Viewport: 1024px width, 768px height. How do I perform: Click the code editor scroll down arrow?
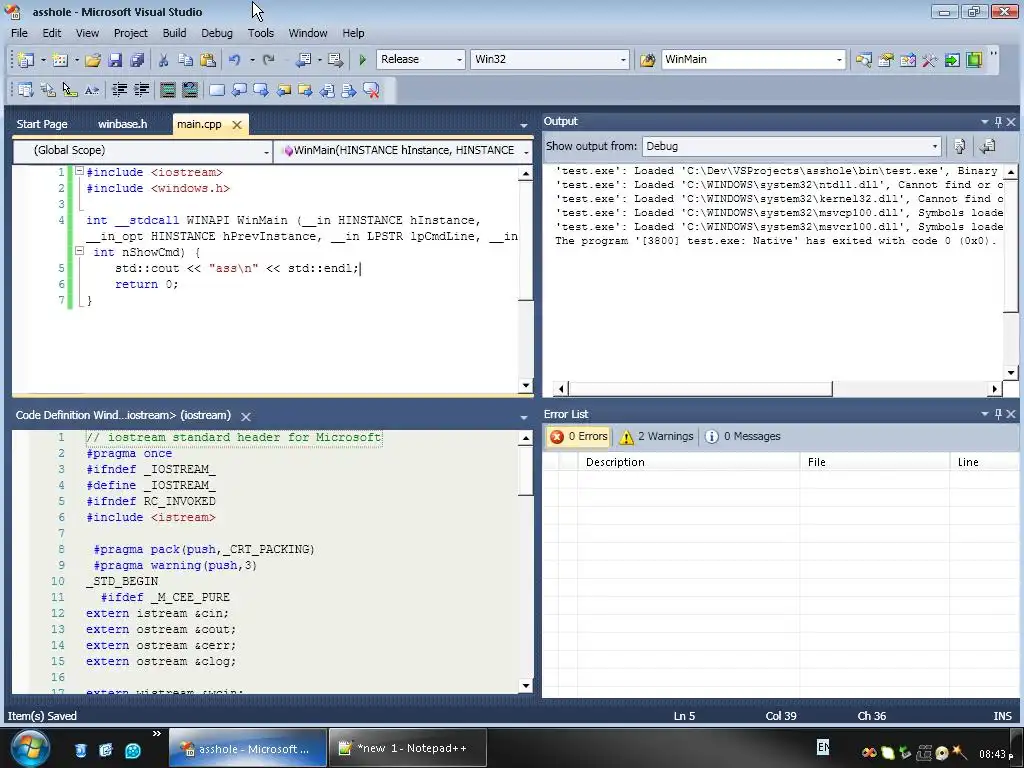[526, 385]
